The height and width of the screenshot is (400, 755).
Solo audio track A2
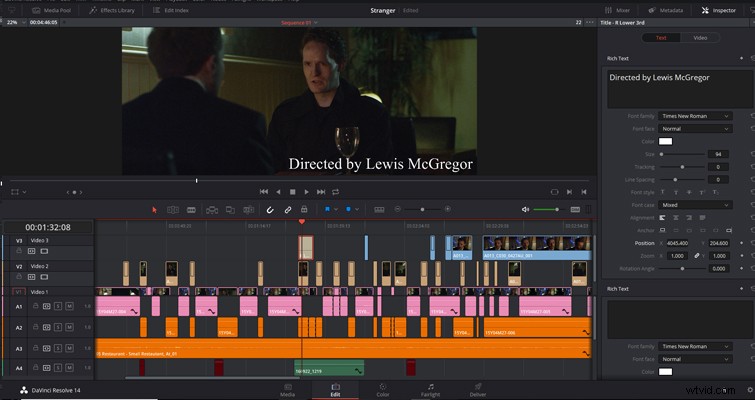pyautogui.click(x=58, y=327)
